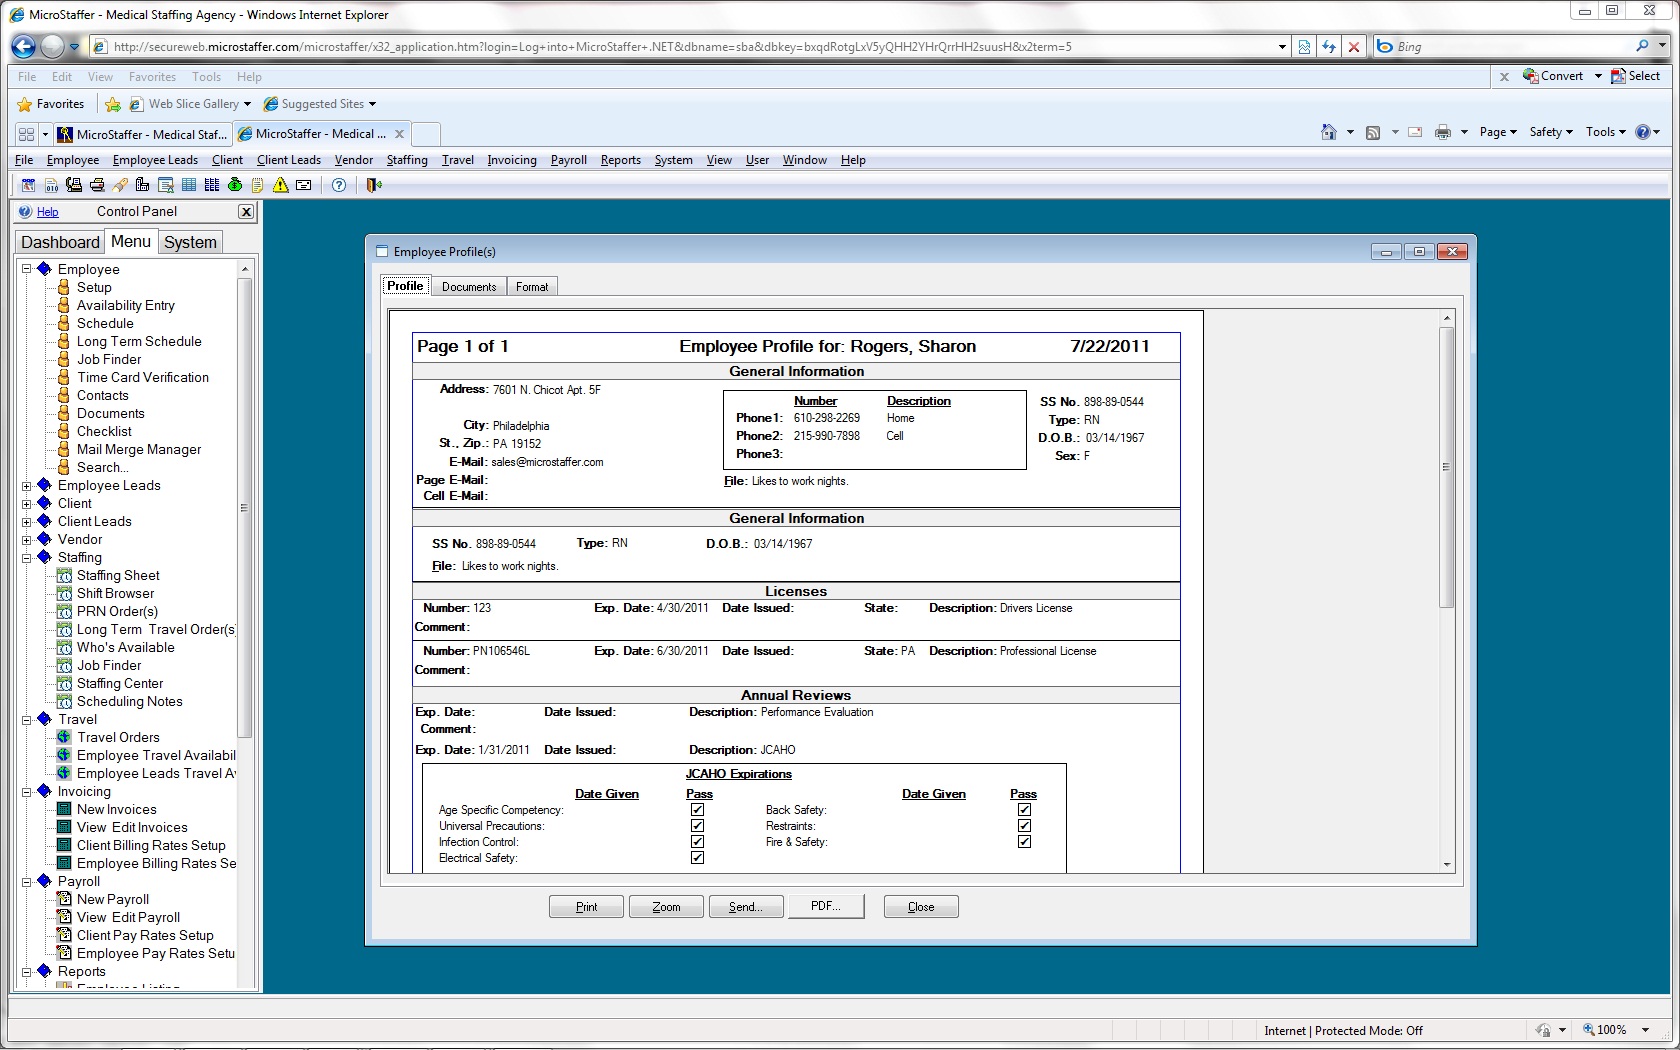Click the exit door toolbar icon
Image resolution: width=1680 pixels, height=1050 pixels.
pos(374,185)
